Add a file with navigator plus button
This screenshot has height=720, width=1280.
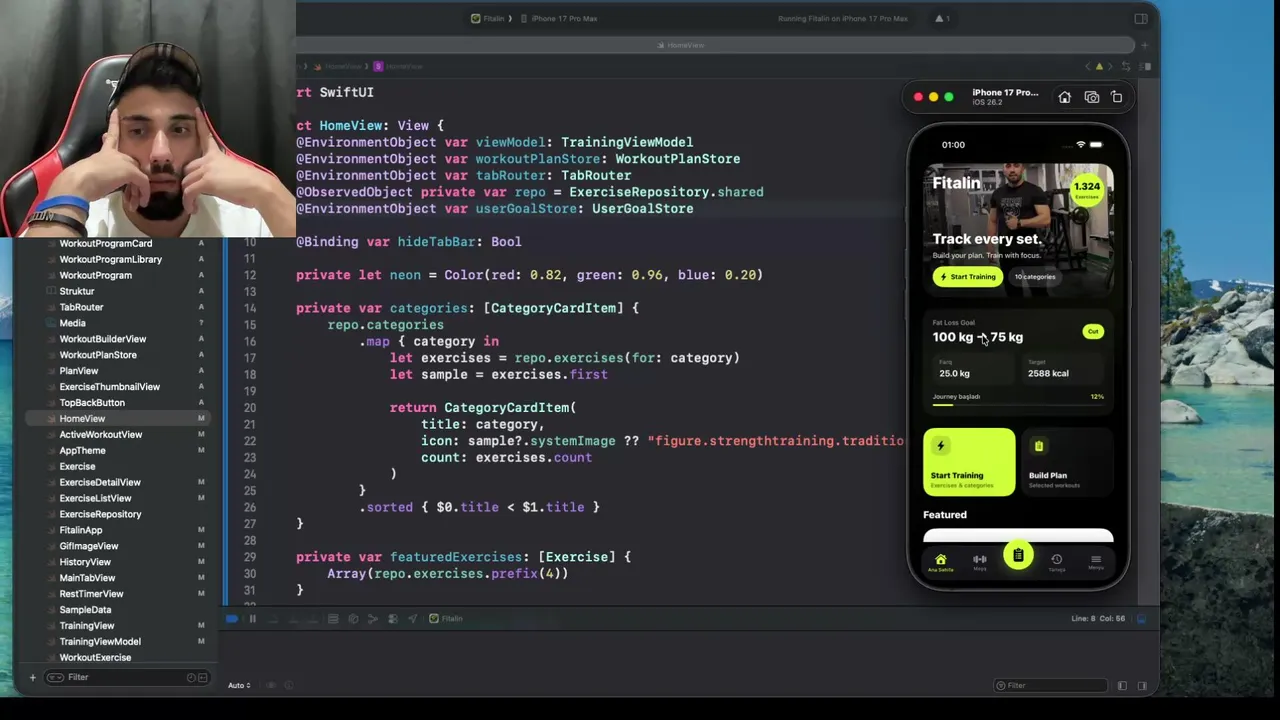click(x=32, y=678)
